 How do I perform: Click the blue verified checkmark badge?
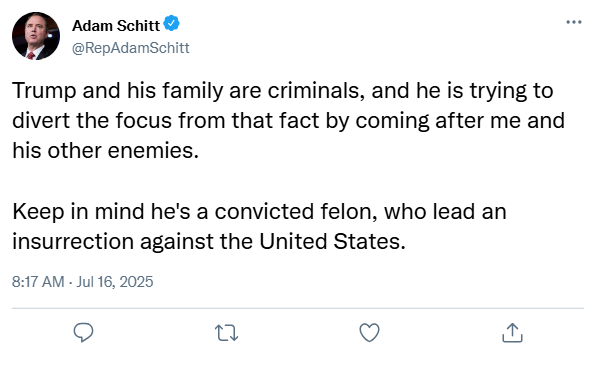tap(171, 24)
